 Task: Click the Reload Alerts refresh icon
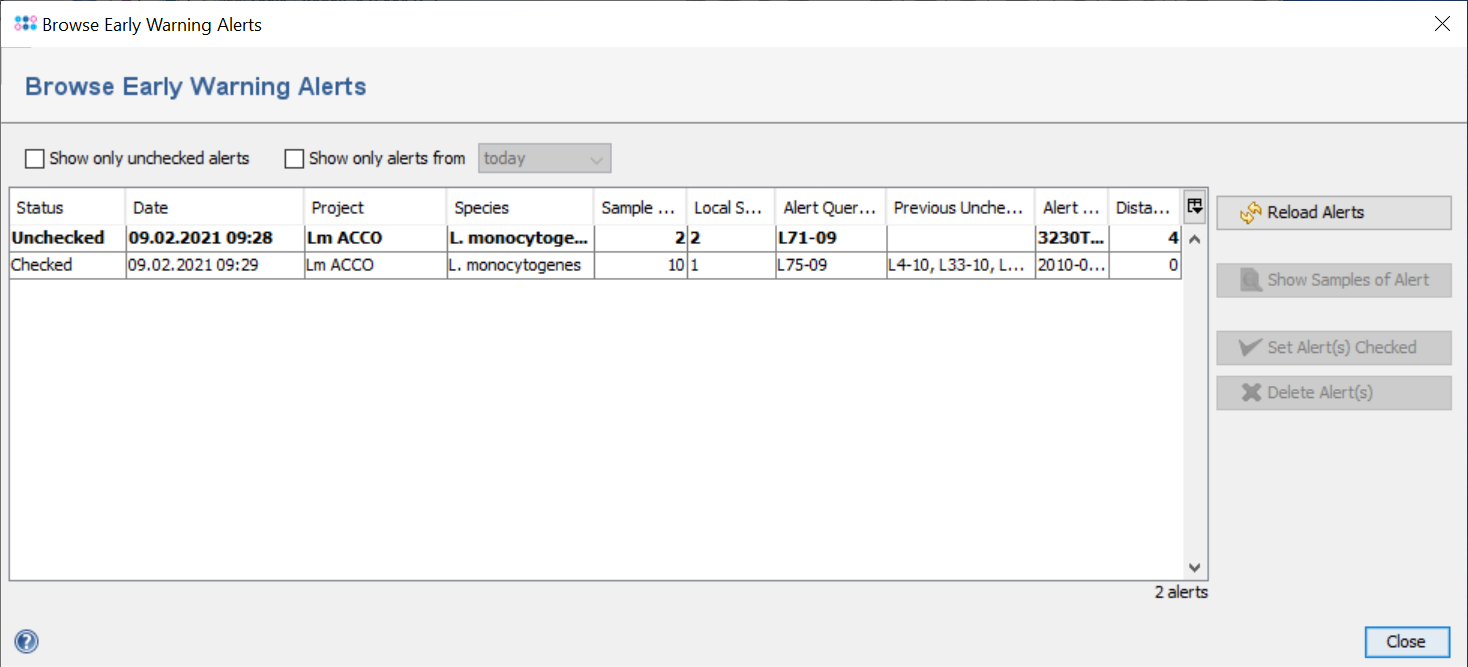click(1251, 213)
